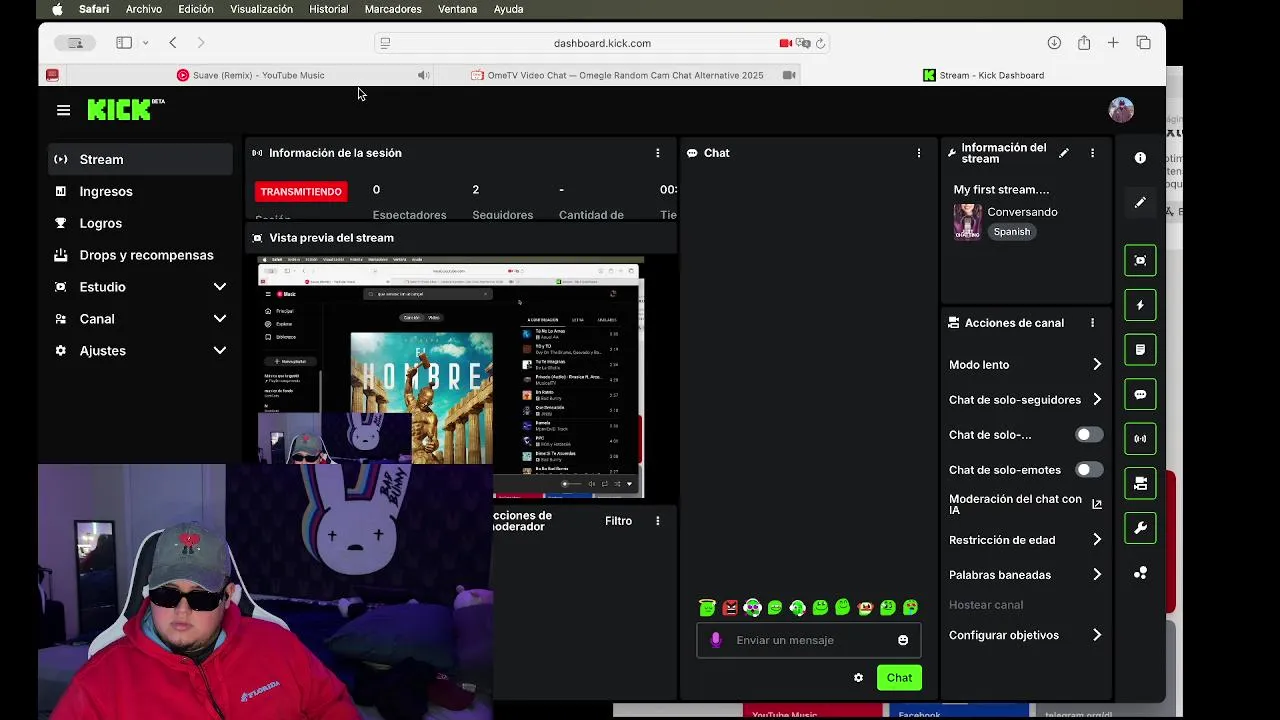
Task: Toggle the wrench widget icon in right rail
Action: point(1140,528)
